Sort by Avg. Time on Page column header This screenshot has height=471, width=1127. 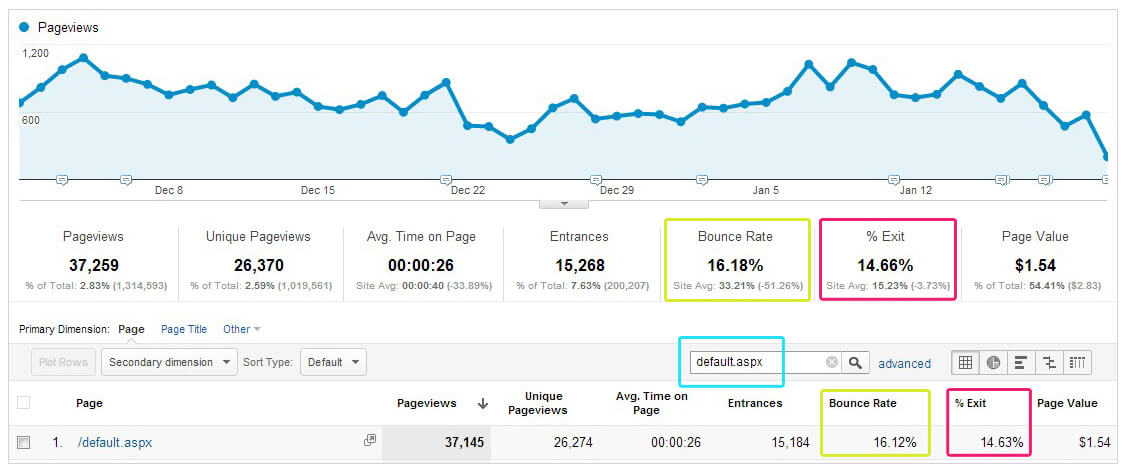[x=651, y=403]
